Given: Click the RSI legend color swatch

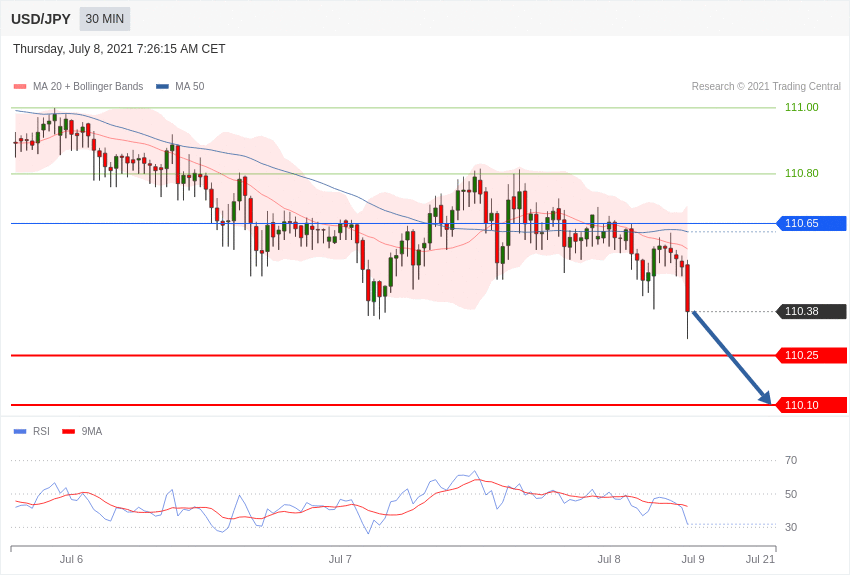Looking at the screenshot, I should point(20,432).
